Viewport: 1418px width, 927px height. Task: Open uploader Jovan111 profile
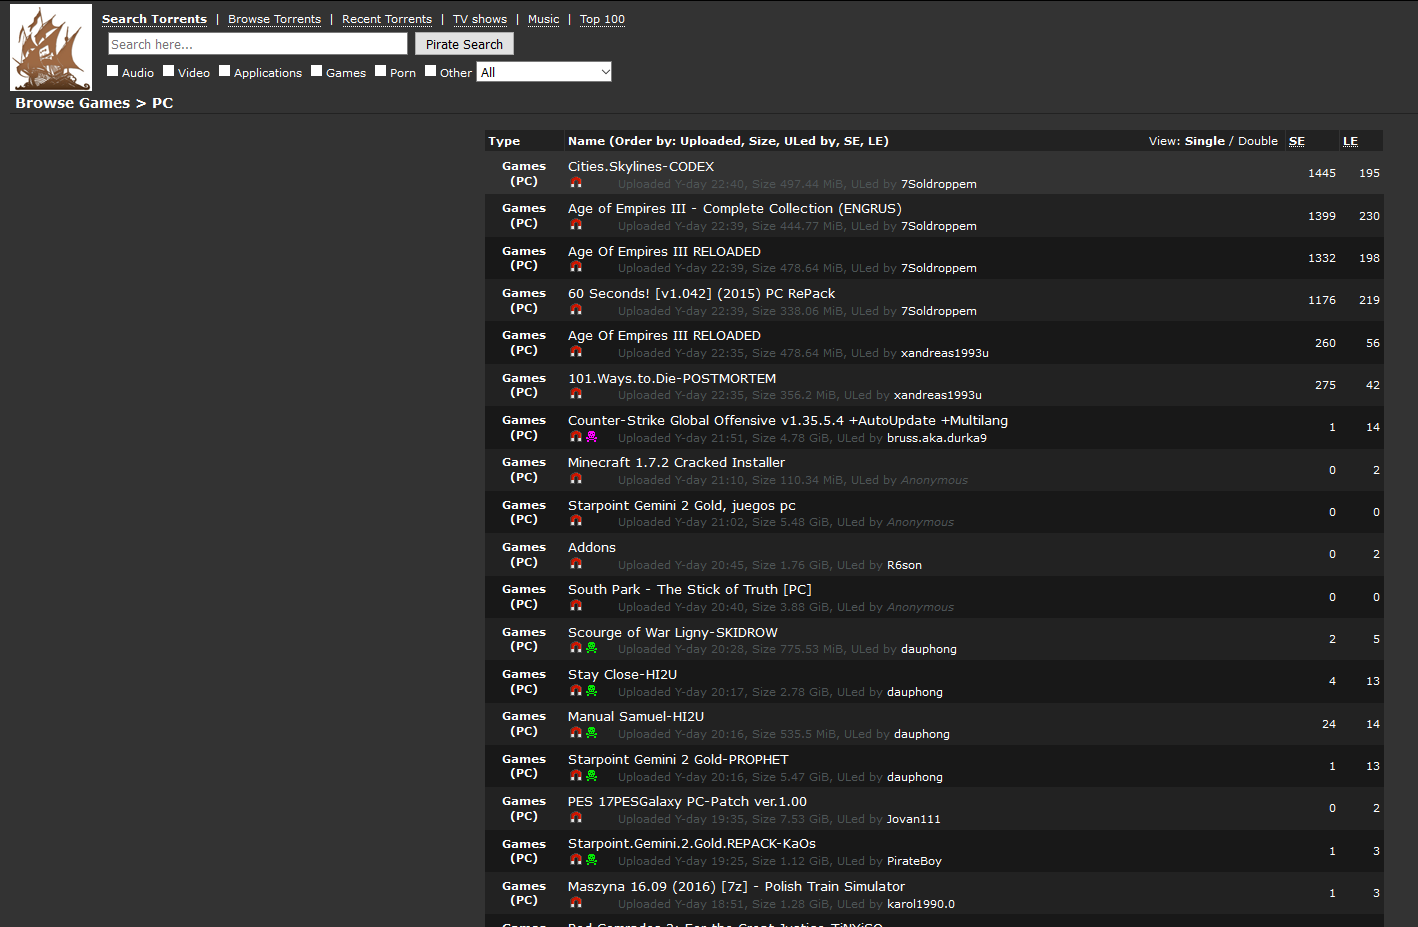tap(914, 819)
